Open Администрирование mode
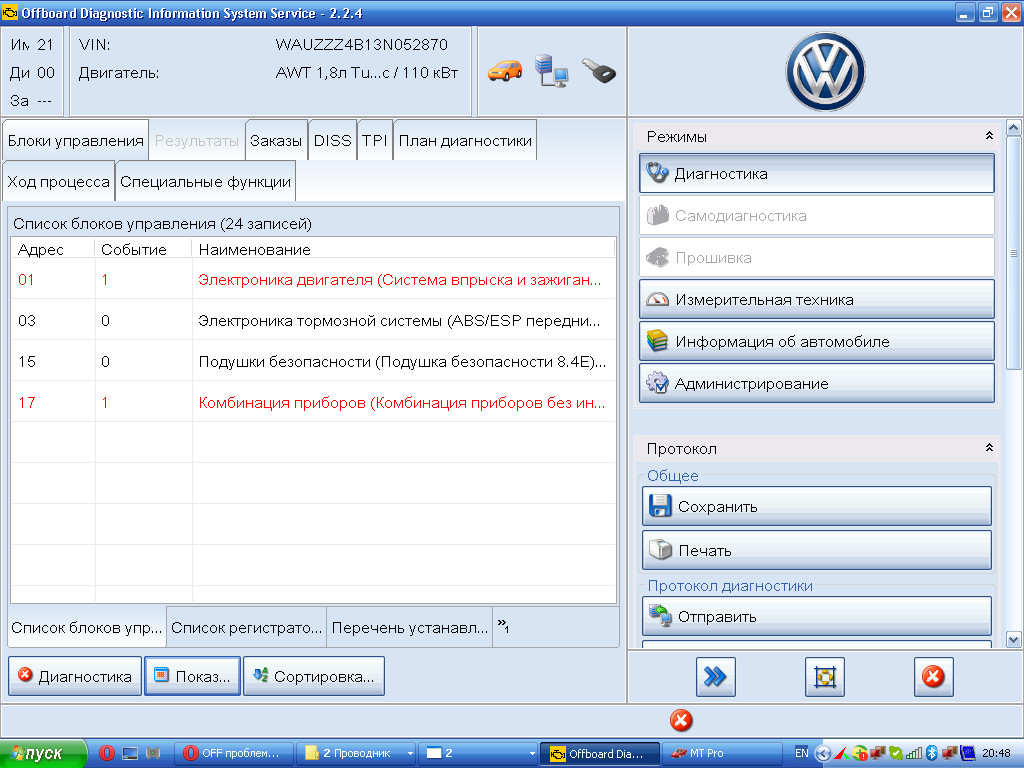 point(817,383)
